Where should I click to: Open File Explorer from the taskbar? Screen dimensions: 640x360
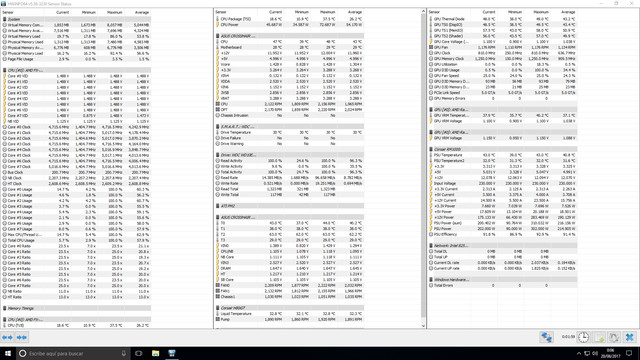pos(156,353)
